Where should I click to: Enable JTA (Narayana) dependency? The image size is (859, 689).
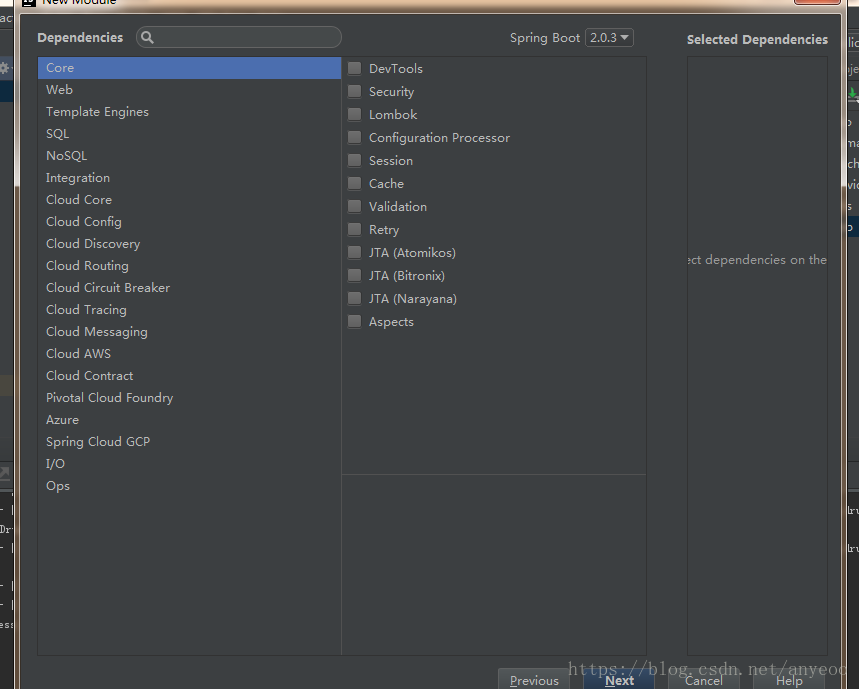pyautogui.click(x=354, y=298)
